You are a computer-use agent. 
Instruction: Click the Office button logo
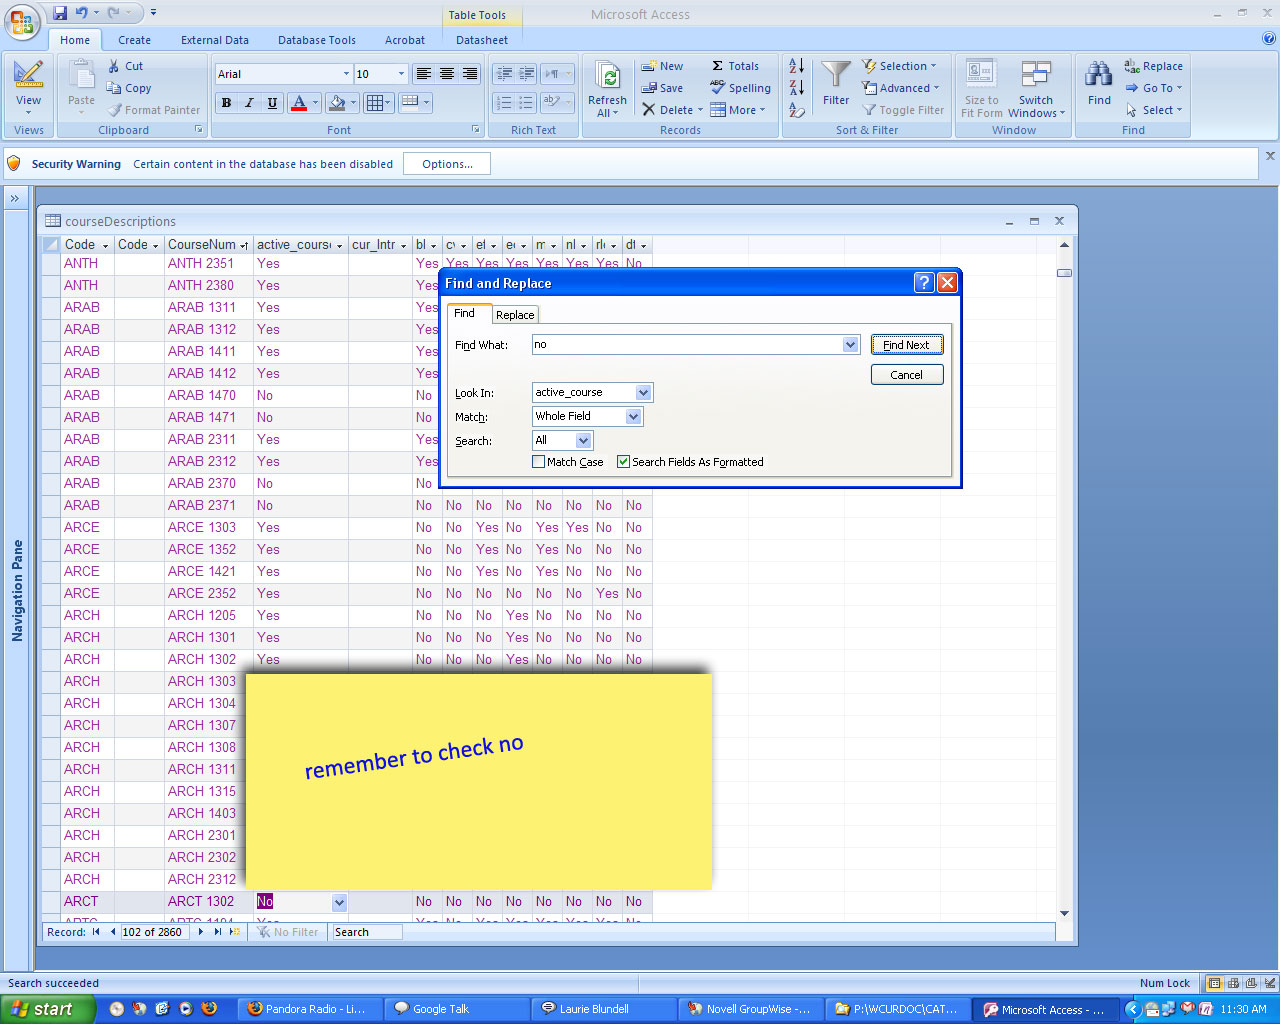coord(22,22)
